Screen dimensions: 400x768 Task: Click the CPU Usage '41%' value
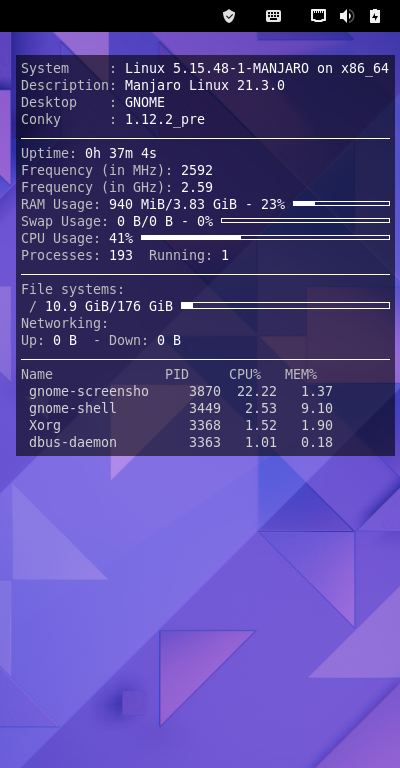click(x=121, y=239)
